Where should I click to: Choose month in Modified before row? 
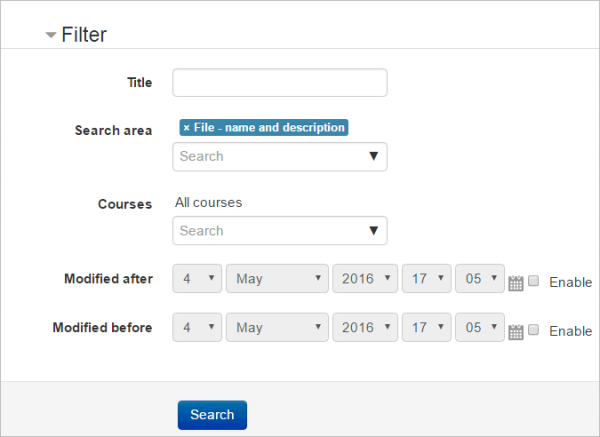click(x=277, y=328)
